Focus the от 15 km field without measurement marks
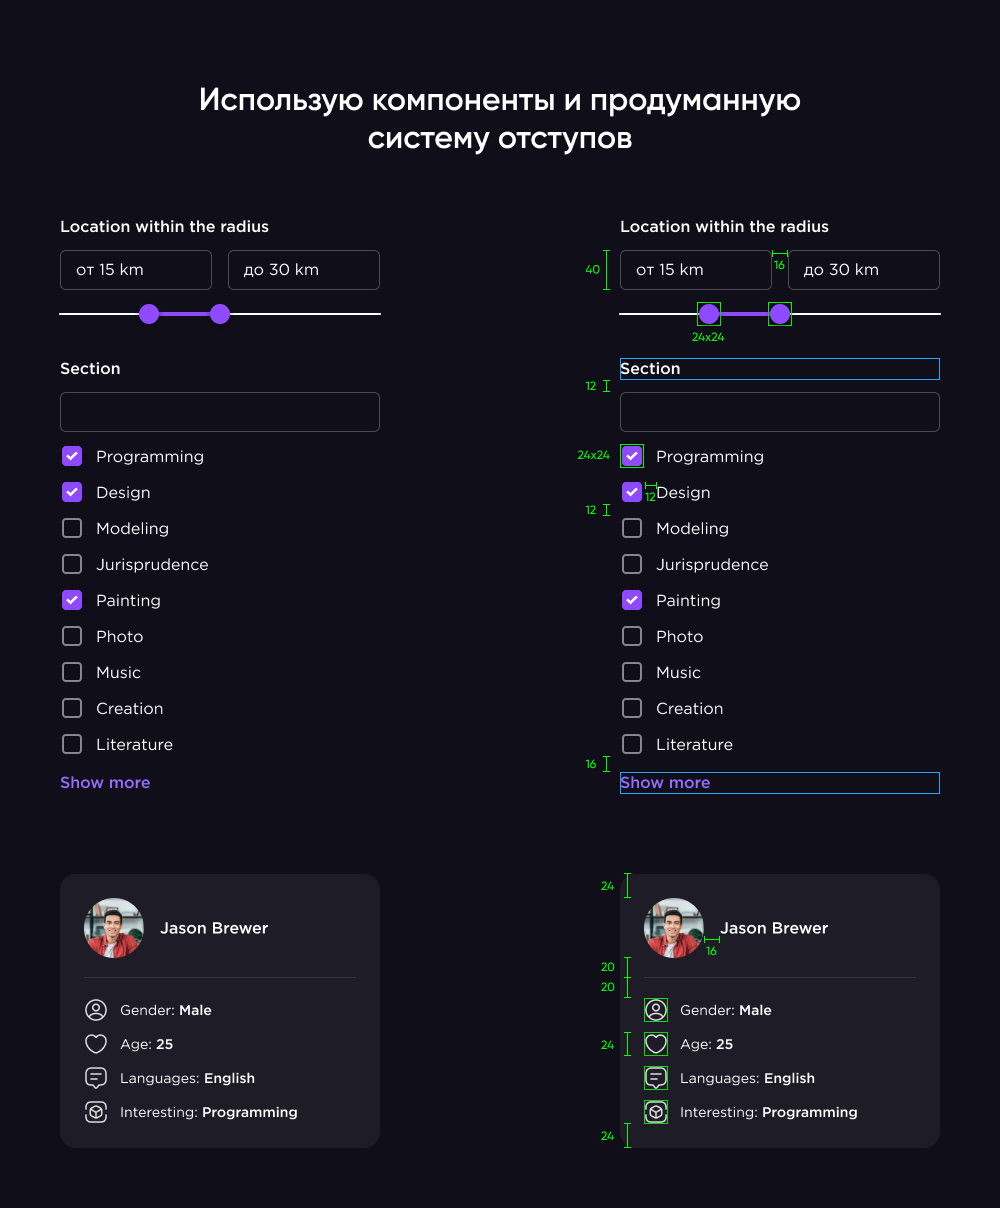 pyautogui.click(x=136, y=270)
